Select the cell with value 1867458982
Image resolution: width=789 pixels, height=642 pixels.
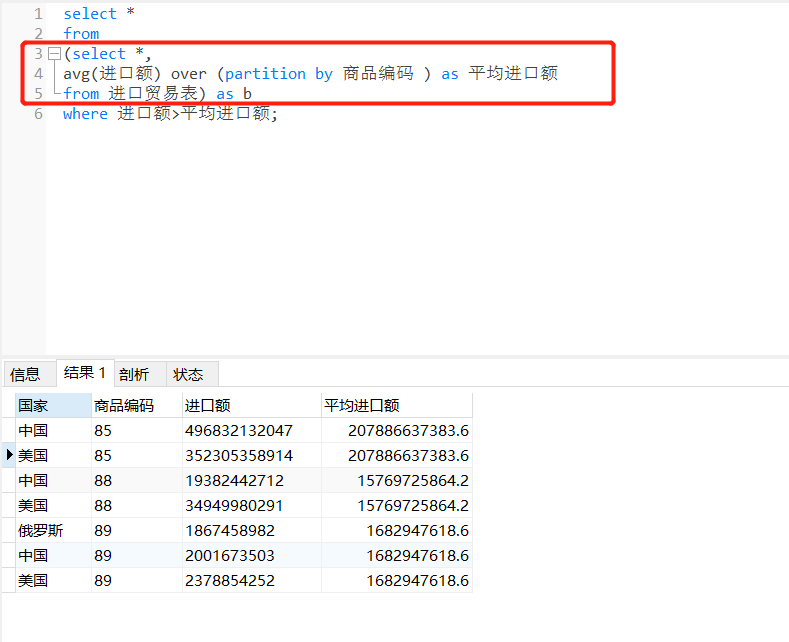pos(252,531)
